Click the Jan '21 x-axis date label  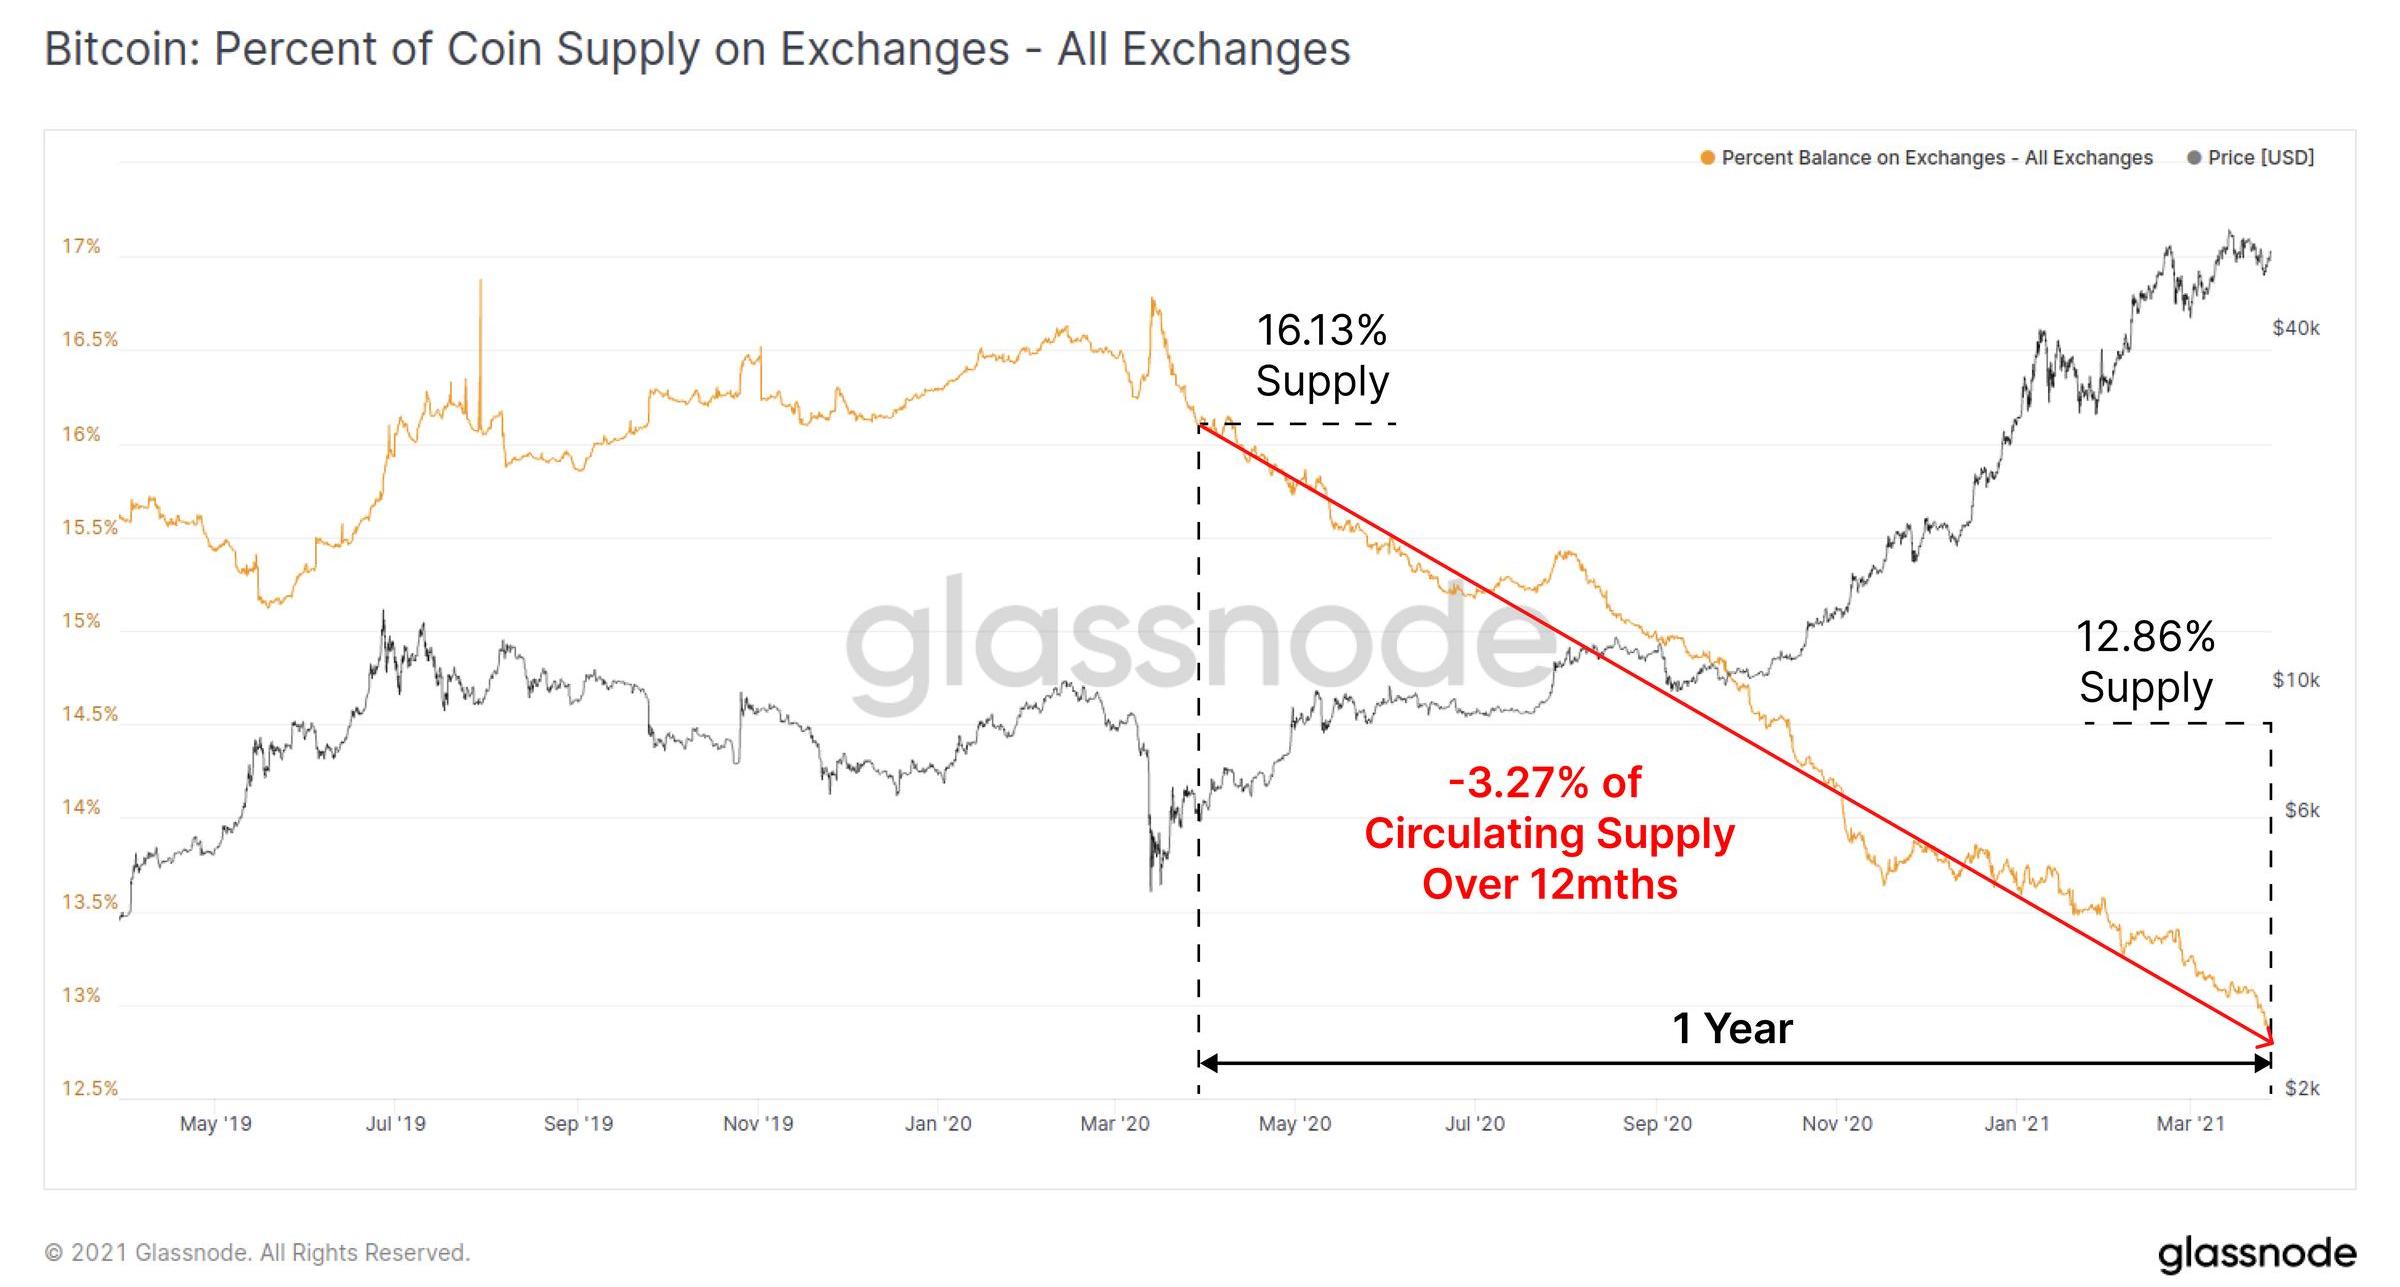tap(2016, 1124)
